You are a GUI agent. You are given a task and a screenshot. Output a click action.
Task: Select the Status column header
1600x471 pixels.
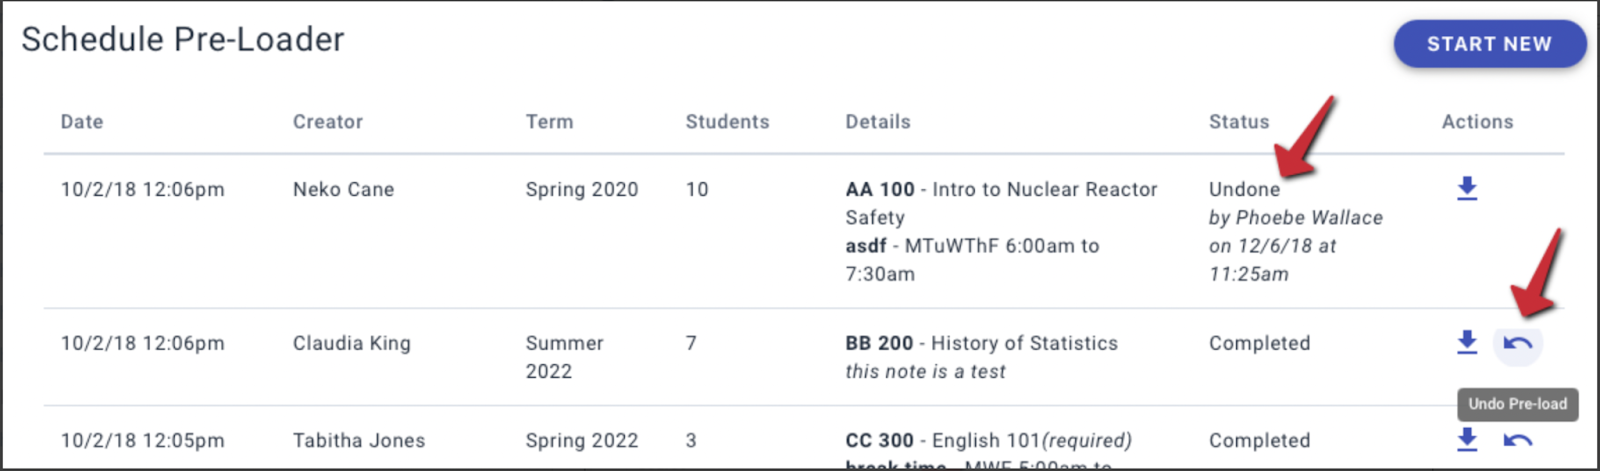[x=1239, y=122]
